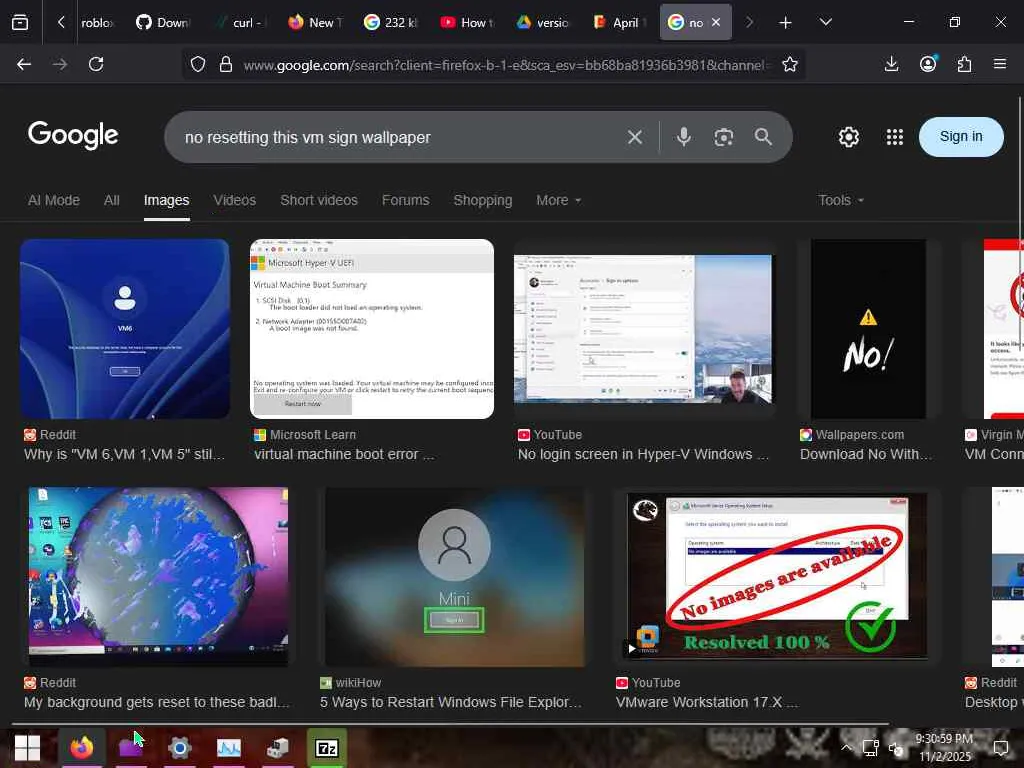Screen dimensions: 1024x768
Task: Clear the search query with X
Action: (634, 137)
